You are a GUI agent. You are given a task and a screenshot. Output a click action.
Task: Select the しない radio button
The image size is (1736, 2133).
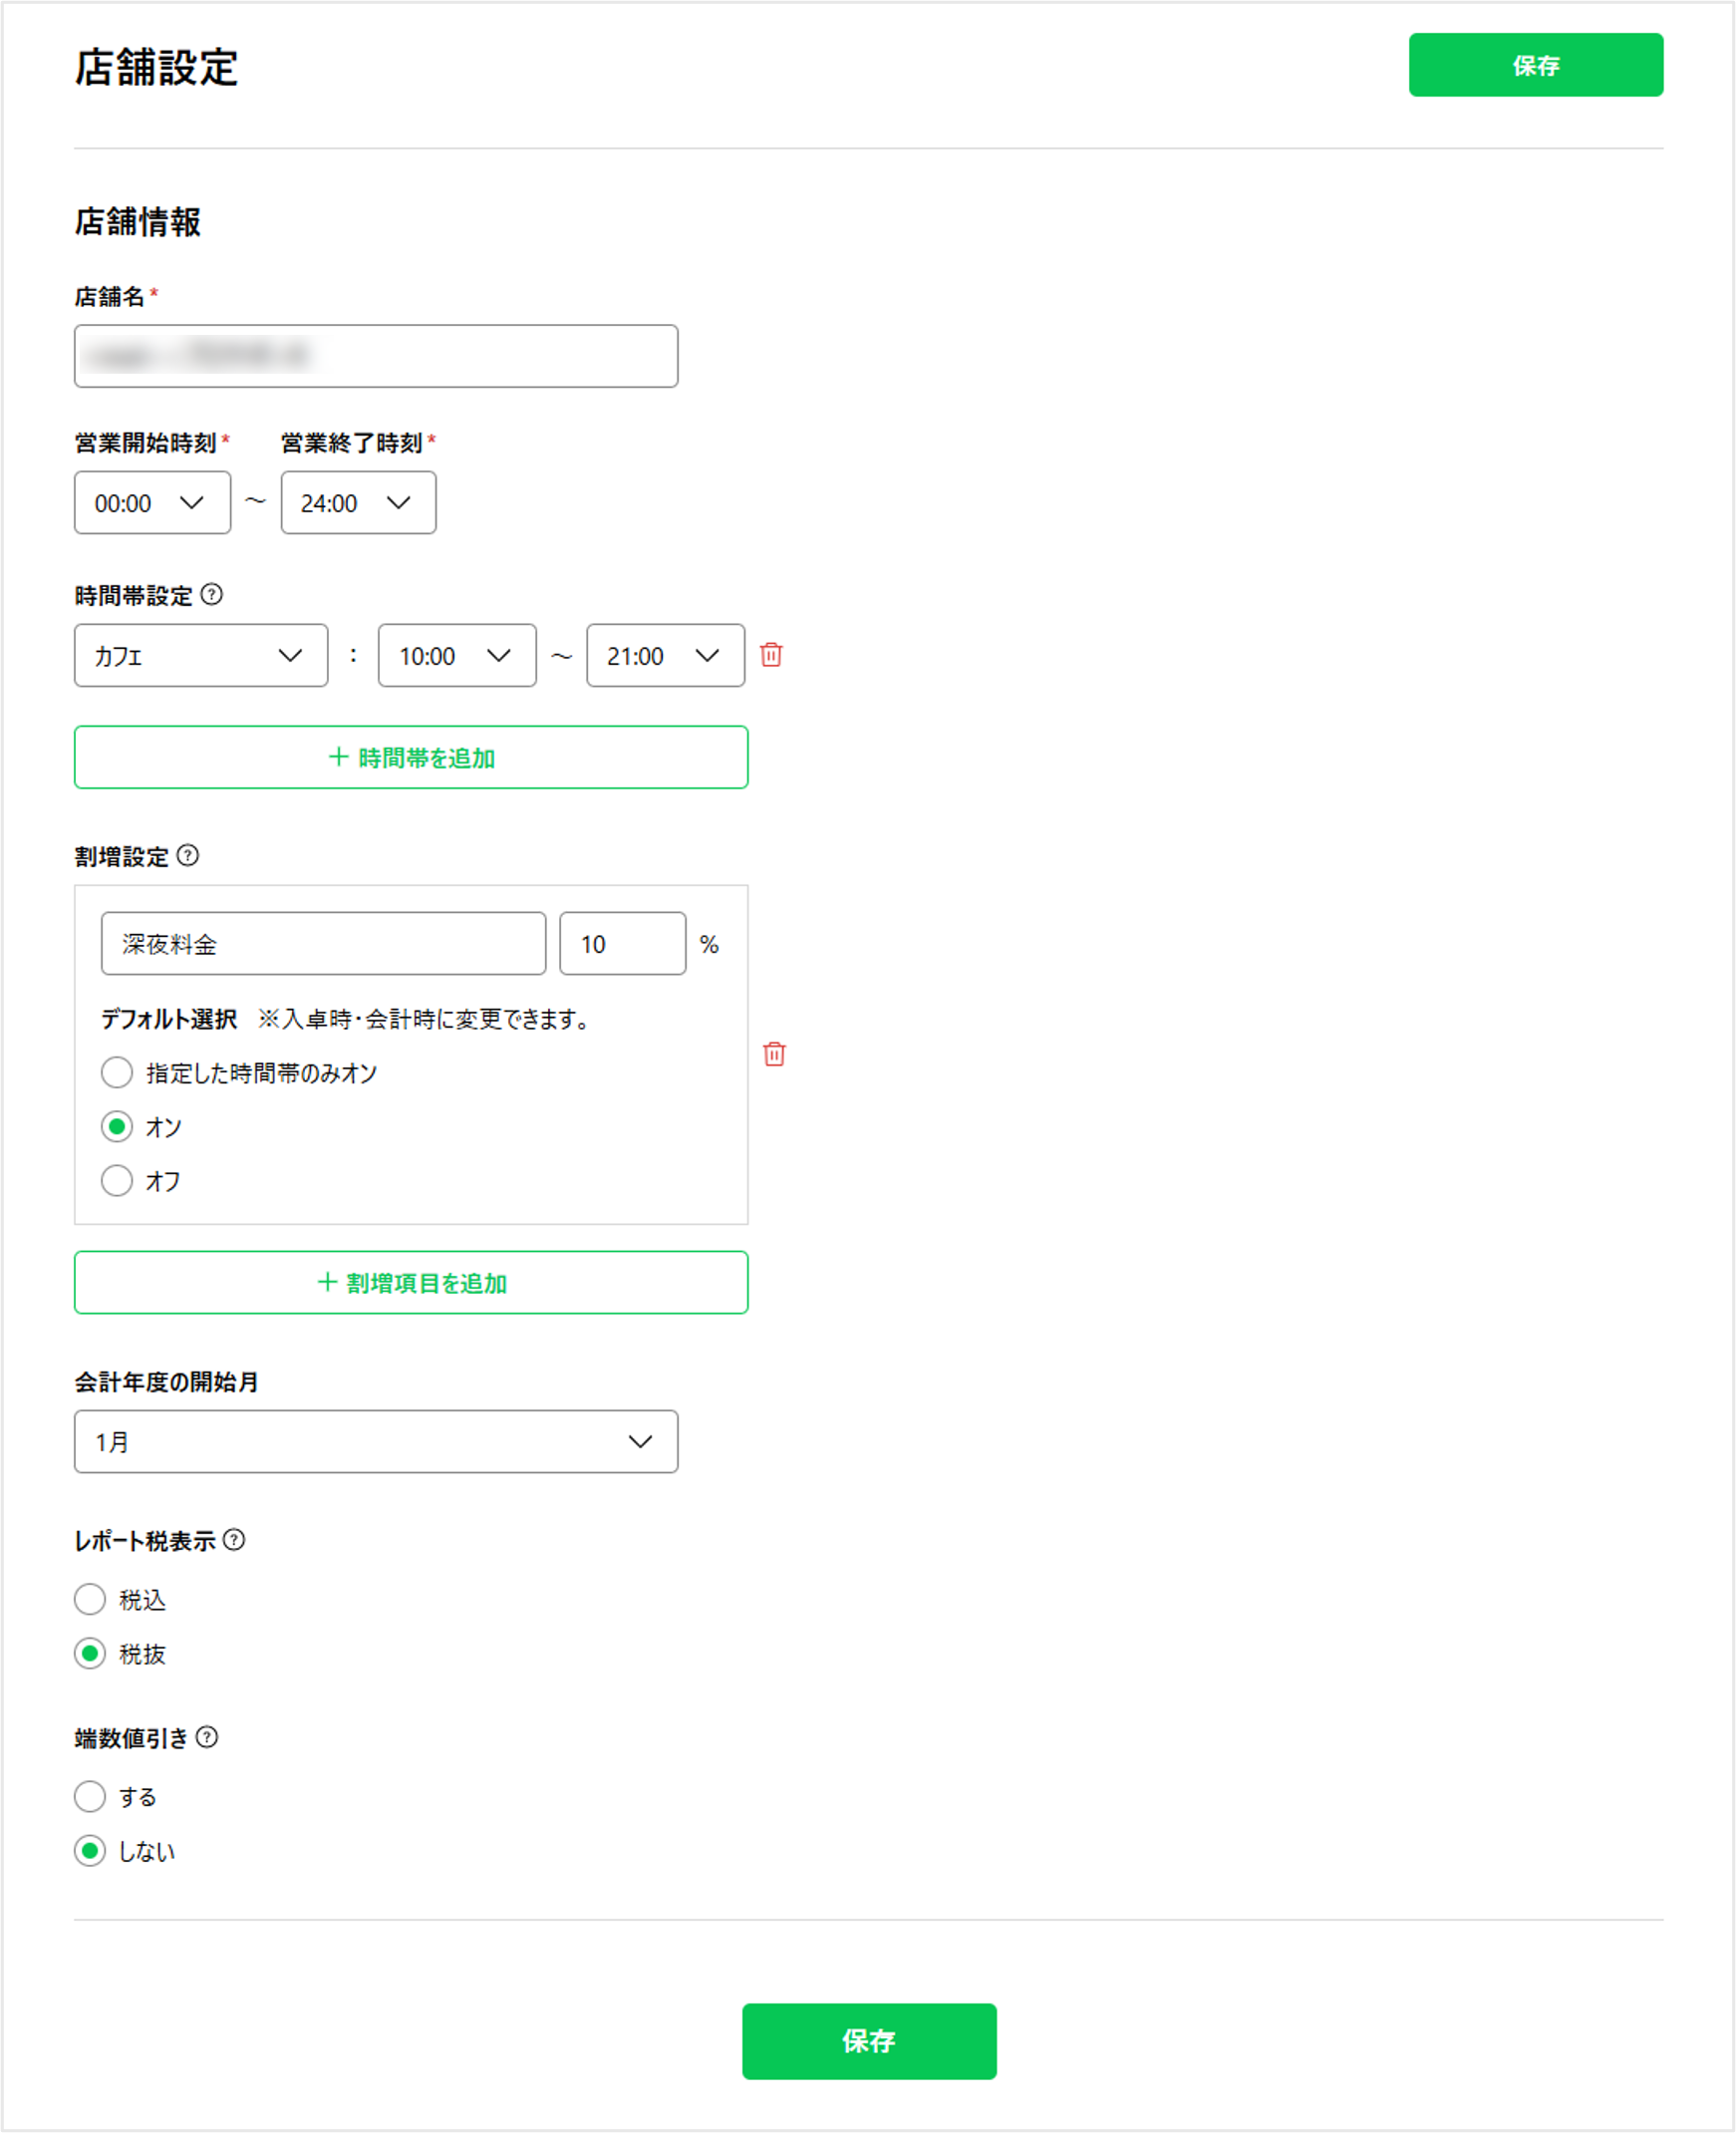click(90, 1850)
